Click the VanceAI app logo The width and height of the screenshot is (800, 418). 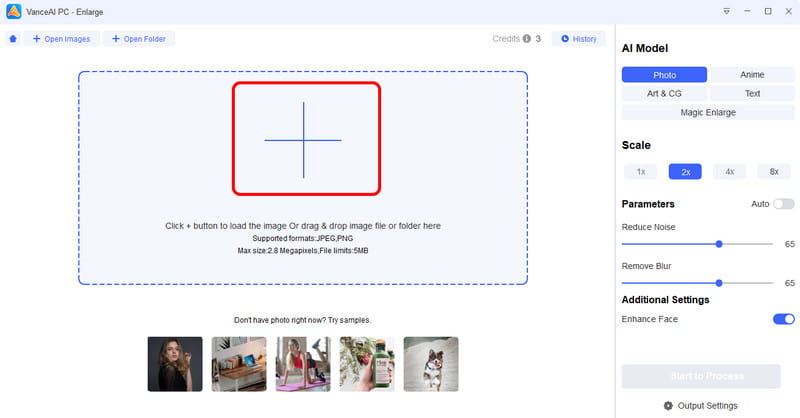pyautogui.click(x=14, y=11)
